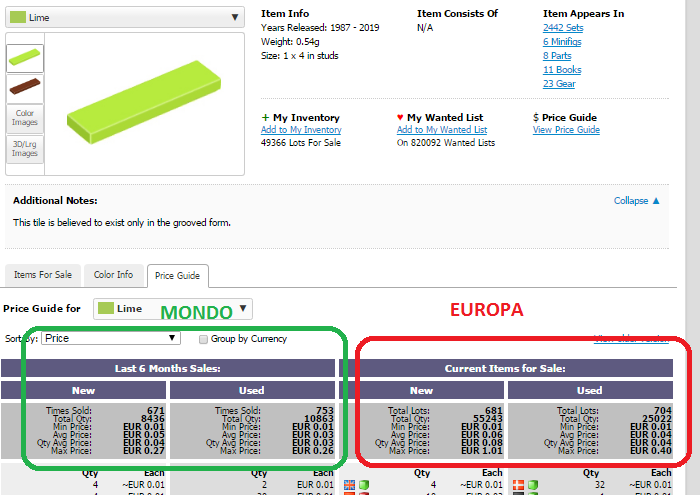This screenshot has width=700, height=495.
Task: Click the dollar icon by Price Guide
Action: (536, 118)
